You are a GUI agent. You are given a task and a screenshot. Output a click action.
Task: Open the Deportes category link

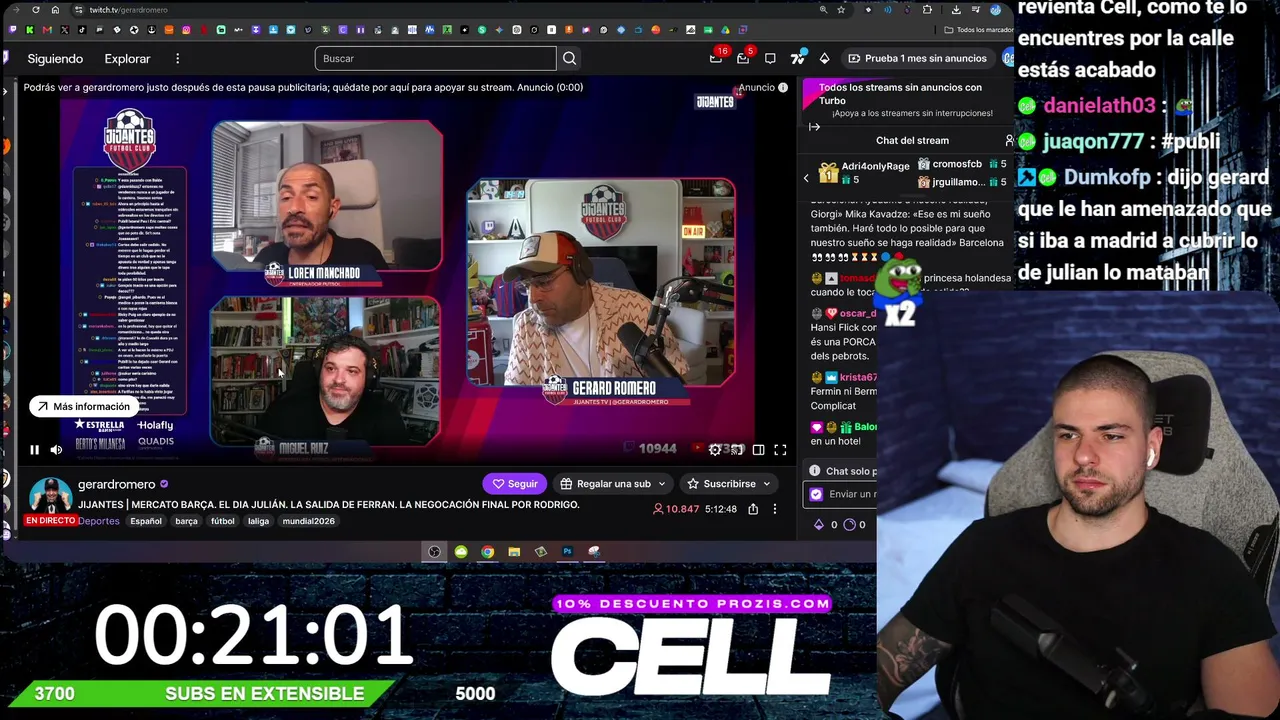[x=99, y=521]
